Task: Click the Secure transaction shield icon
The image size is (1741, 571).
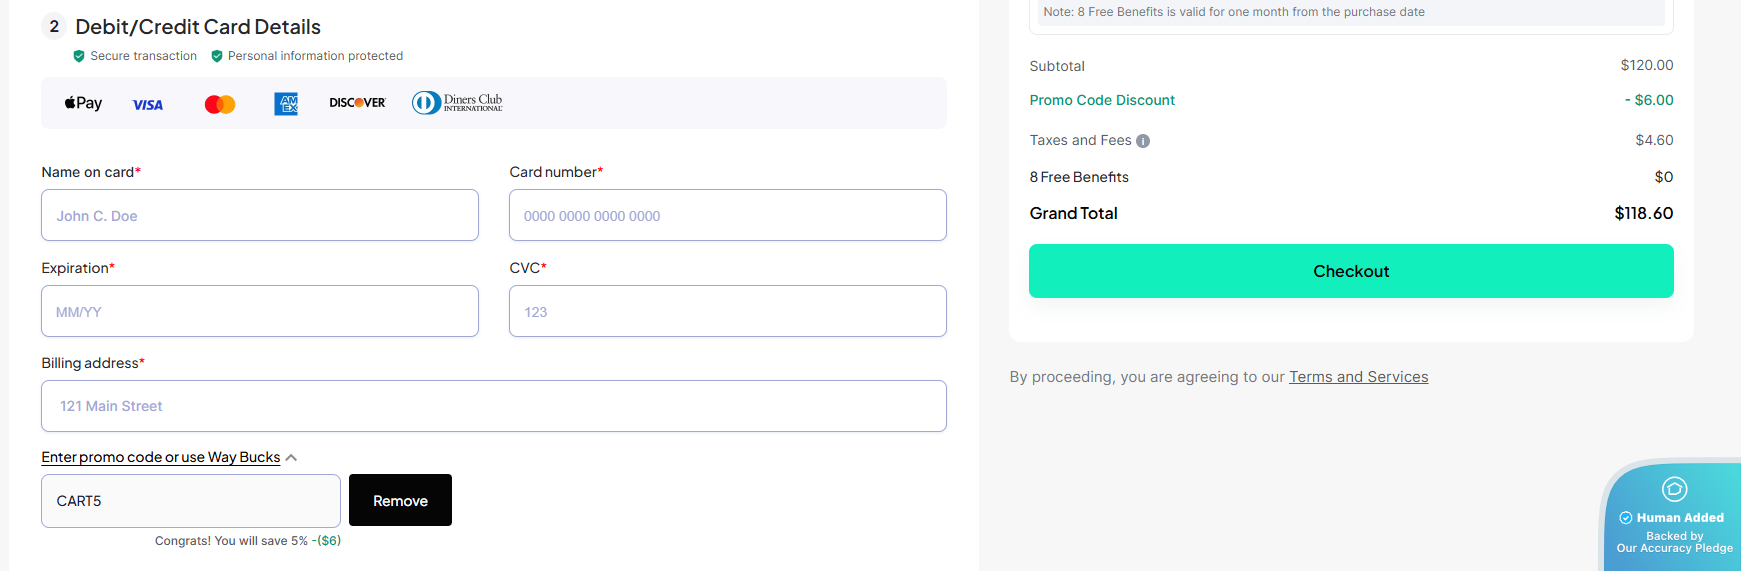Action: (x=79, y=56)
